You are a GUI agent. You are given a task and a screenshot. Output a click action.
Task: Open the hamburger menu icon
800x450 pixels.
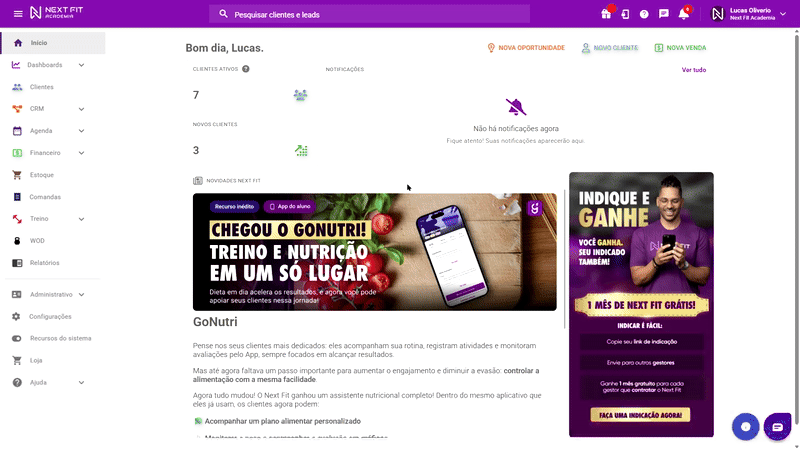(18, 14)
